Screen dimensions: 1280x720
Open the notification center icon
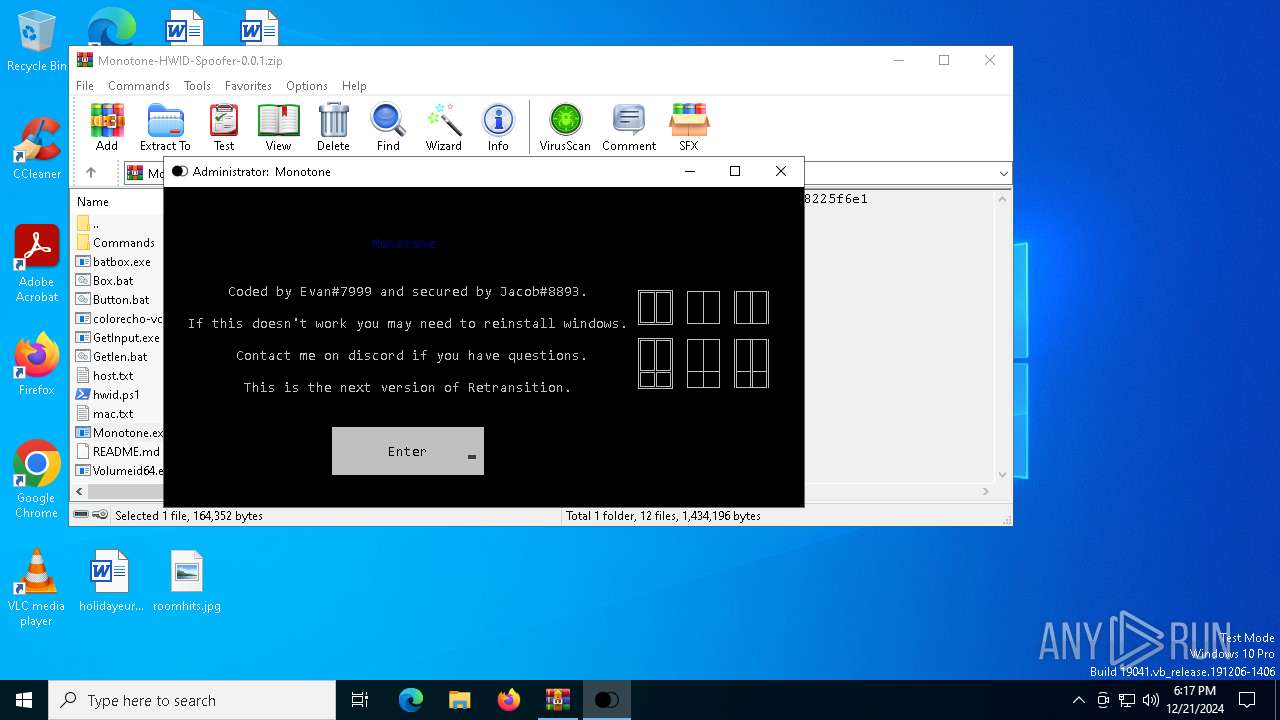coord(1247,700)
